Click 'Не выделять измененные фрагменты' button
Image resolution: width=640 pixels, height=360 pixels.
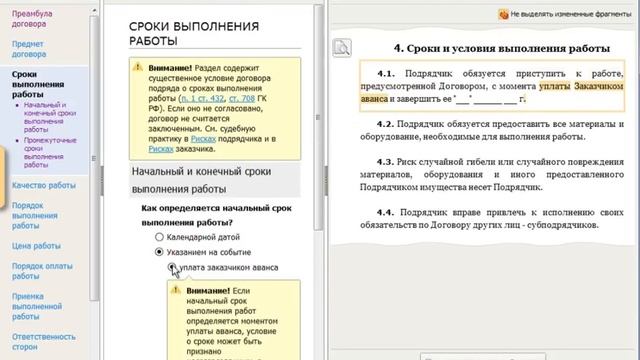[564, 14]
